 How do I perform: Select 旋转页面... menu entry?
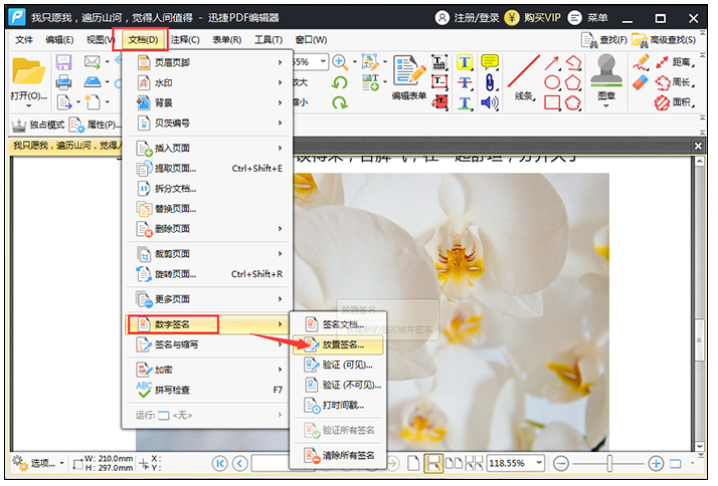tap(207, 274)
